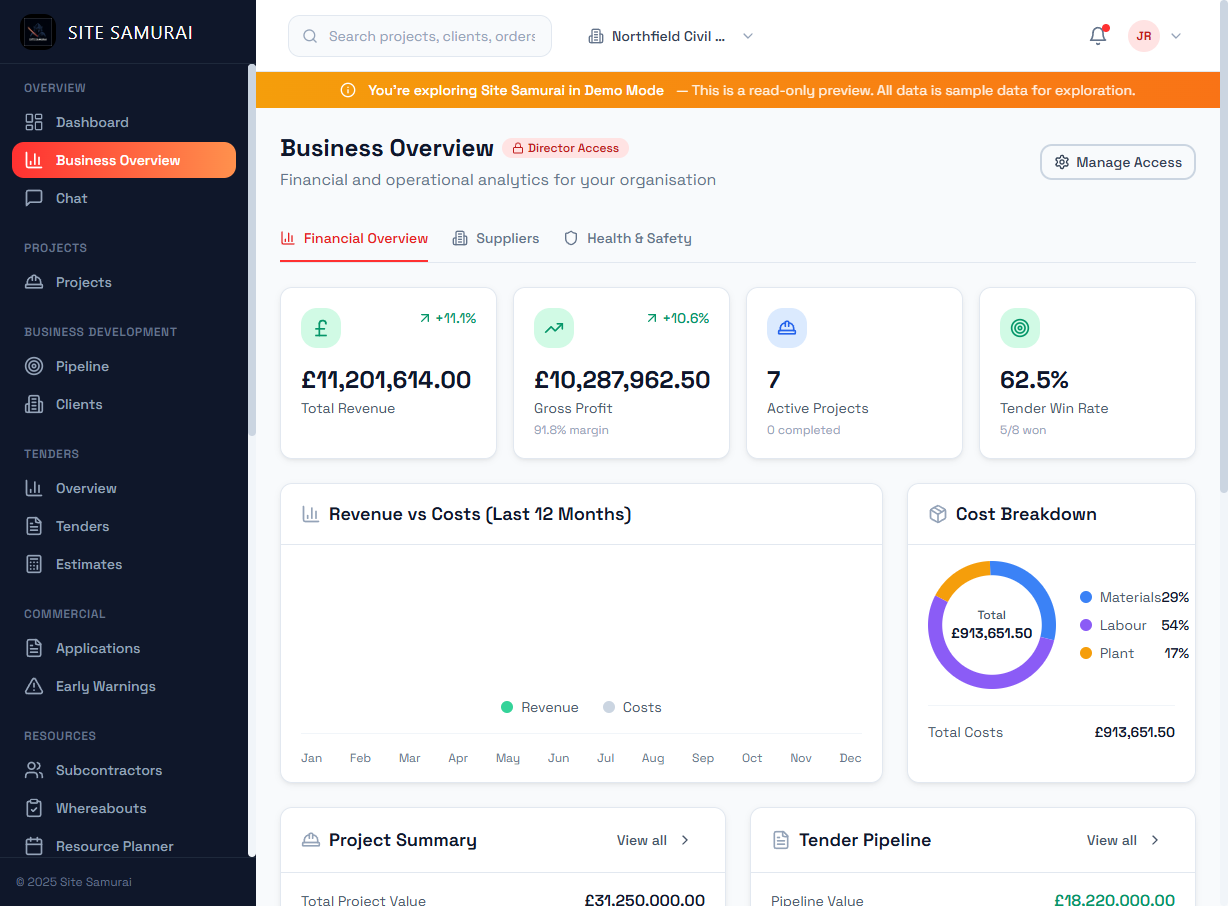Click the notification bell icon

1097,35
